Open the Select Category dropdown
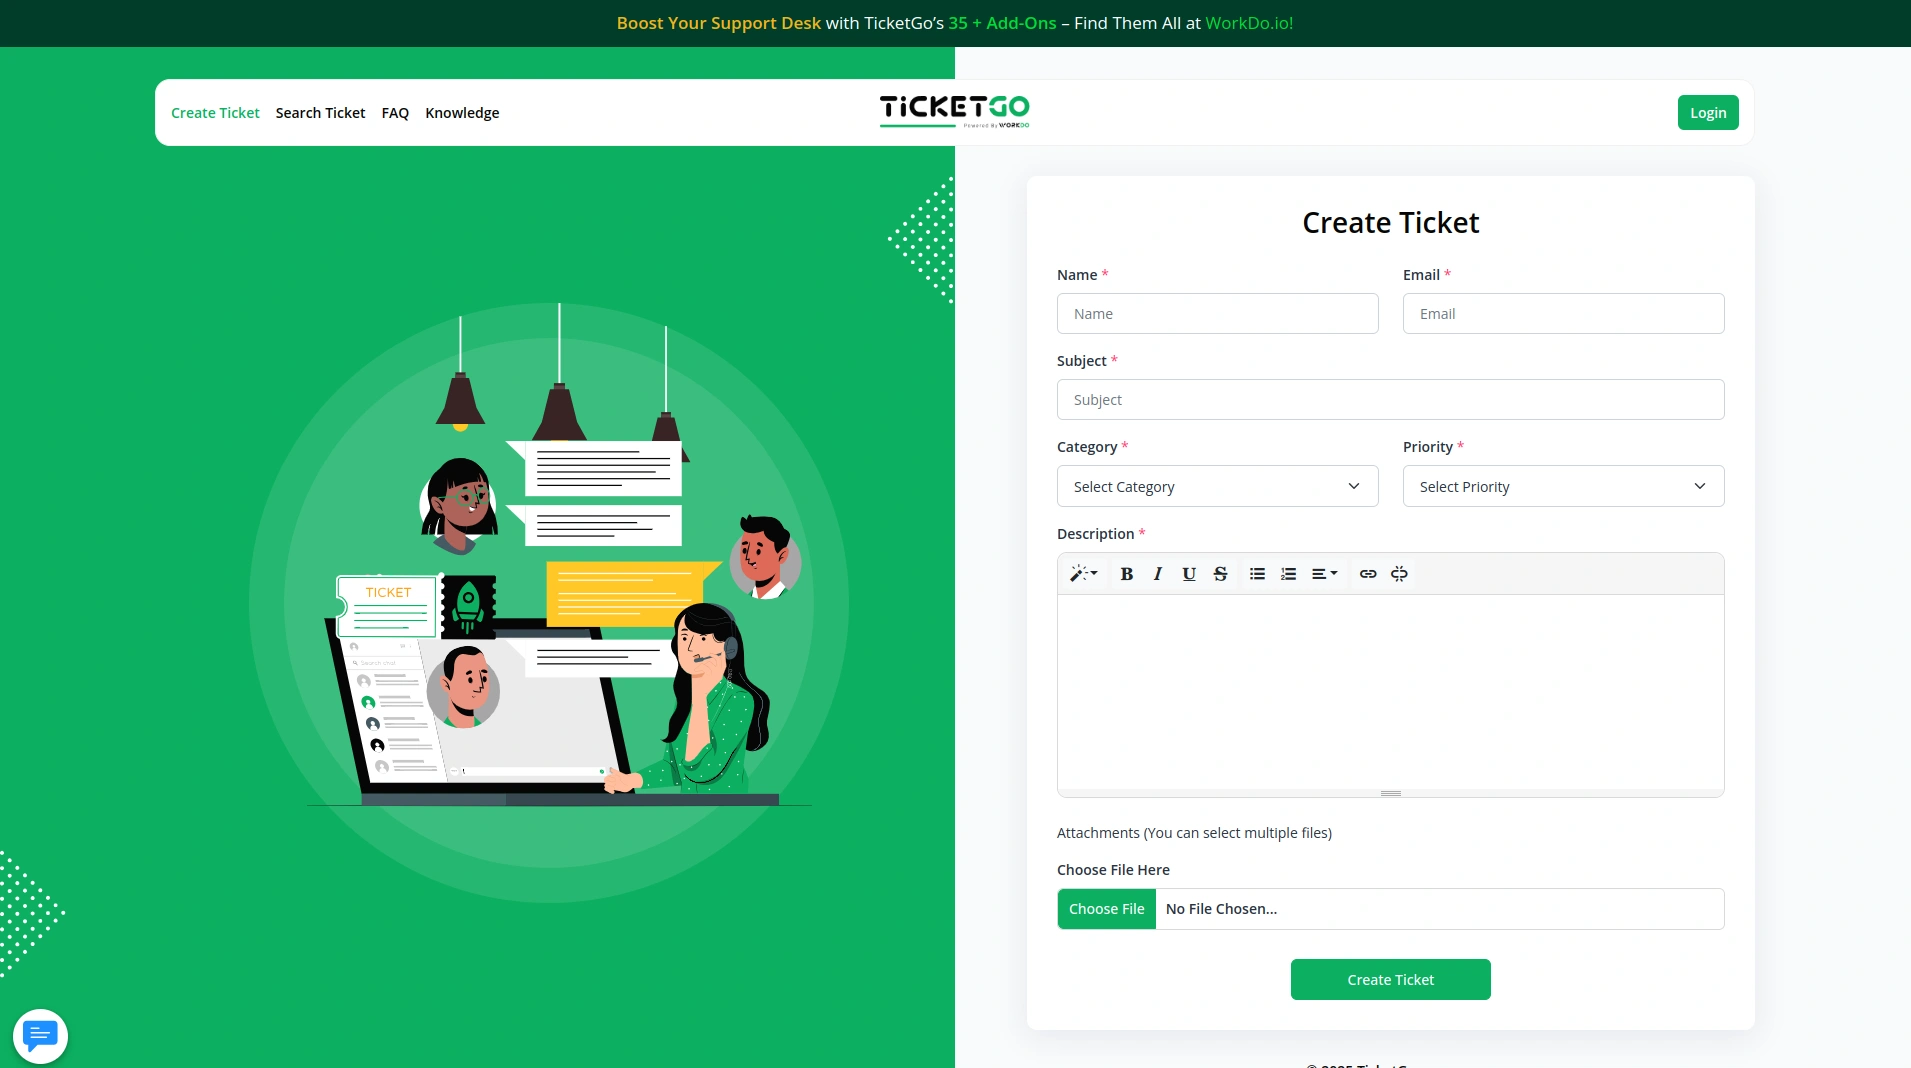Image resolution: width=1911 pixels, height=1068 pixels. pos(1217,486)
